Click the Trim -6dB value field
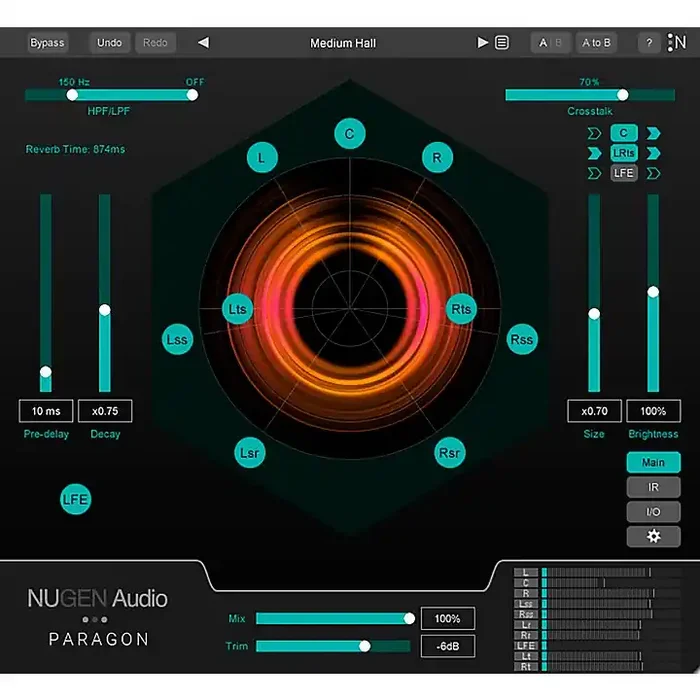700x700 pixels. pyautogui.click(x=448, y=646)
